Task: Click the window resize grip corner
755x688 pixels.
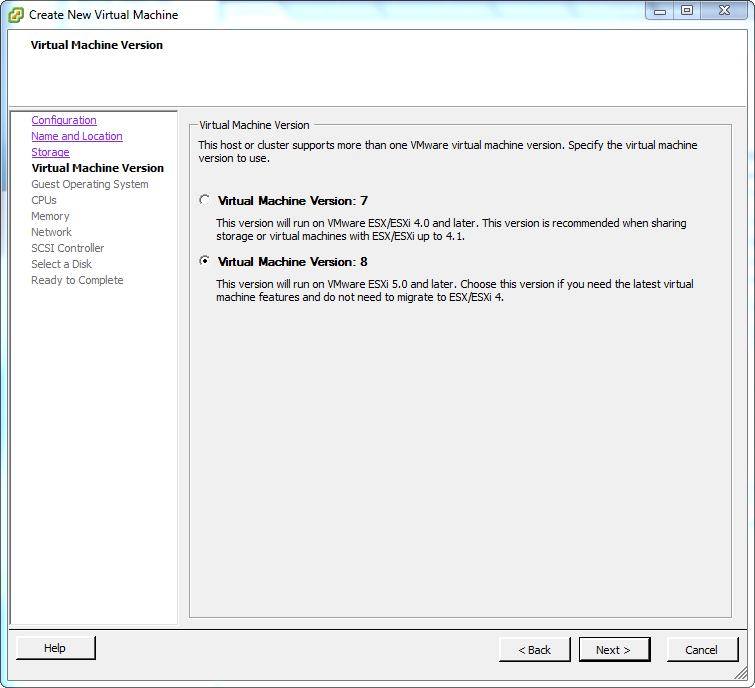Action: click(741, 673)
